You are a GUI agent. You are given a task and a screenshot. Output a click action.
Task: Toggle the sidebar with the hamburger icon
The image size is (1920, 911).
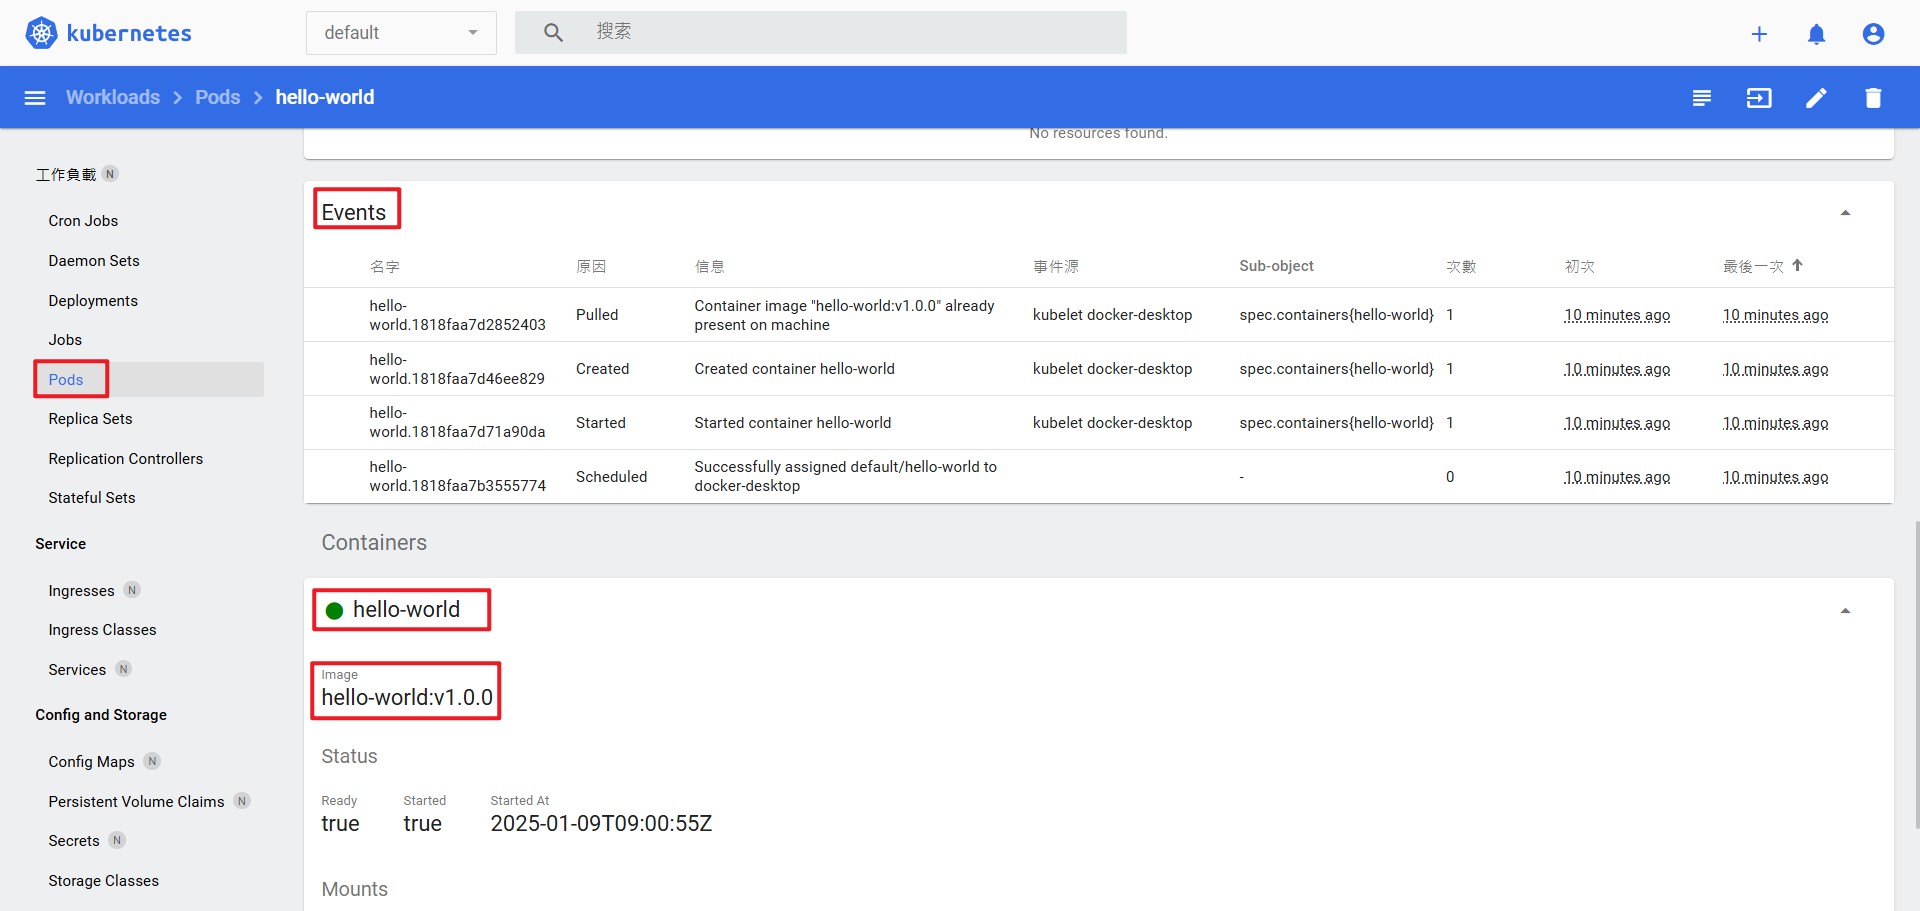pyautogui.click(x=35, y=97)
